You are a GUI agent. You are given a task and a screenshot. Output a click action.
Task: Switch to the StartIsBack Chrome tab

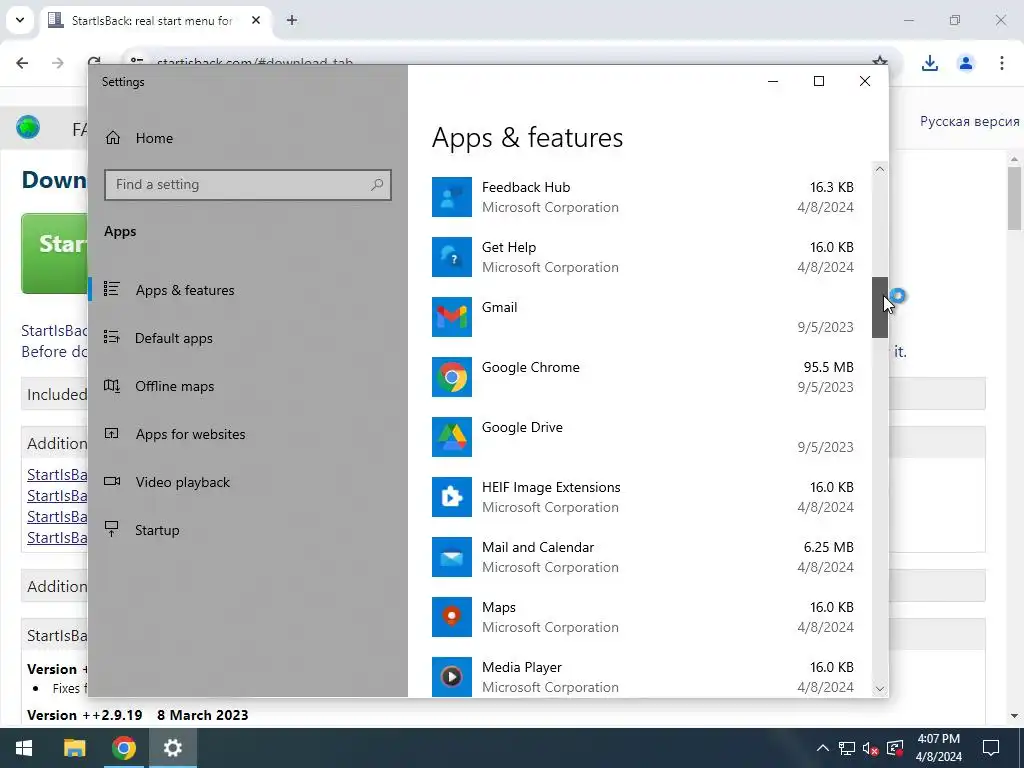click(151, 21)
